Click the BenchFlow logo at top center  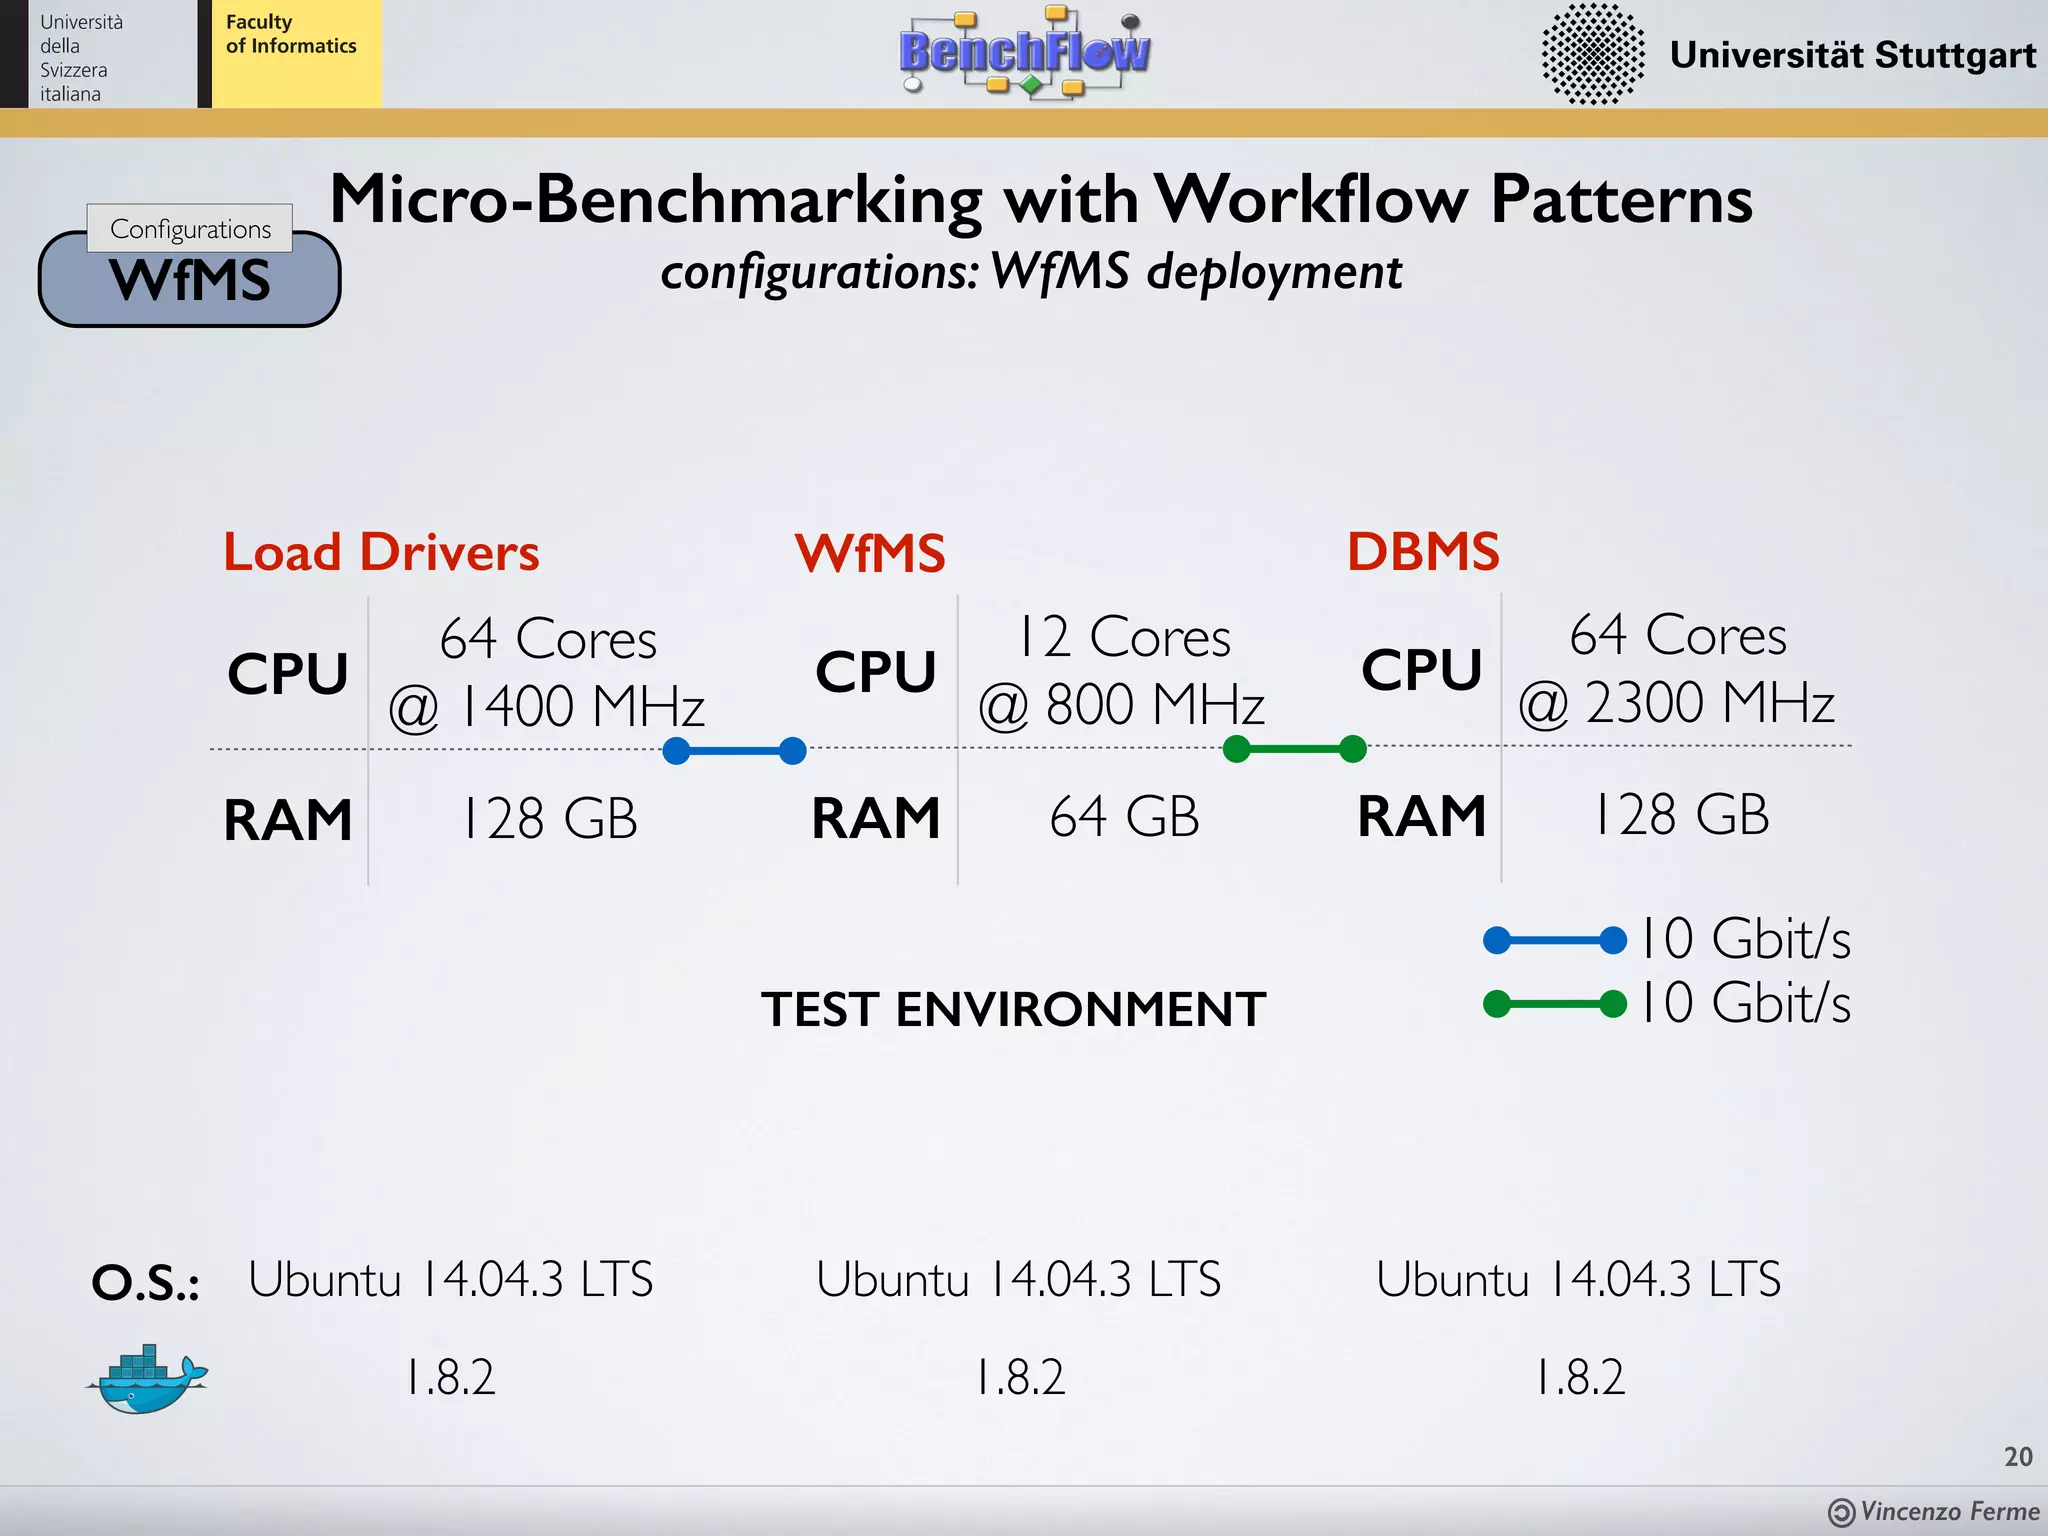pos(1025,52)
